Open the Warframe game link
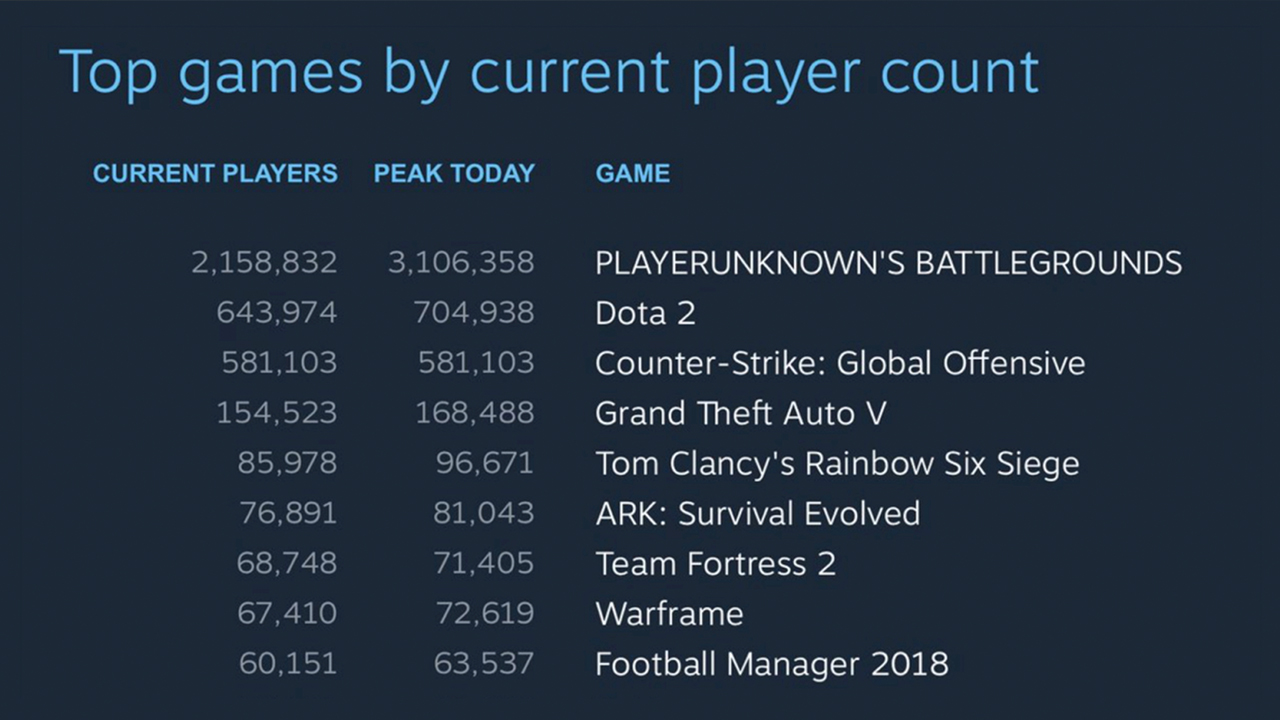The image size is (1280, 720). coord(669,613)
